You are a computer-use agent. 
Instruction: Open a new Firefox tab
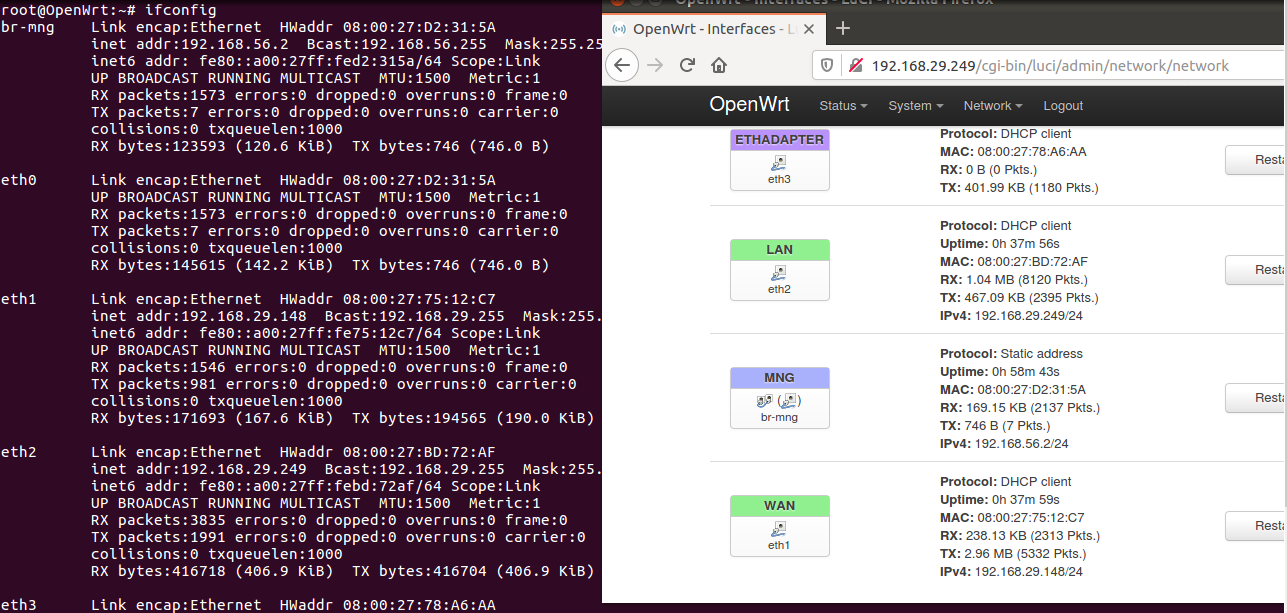(842, 28)
